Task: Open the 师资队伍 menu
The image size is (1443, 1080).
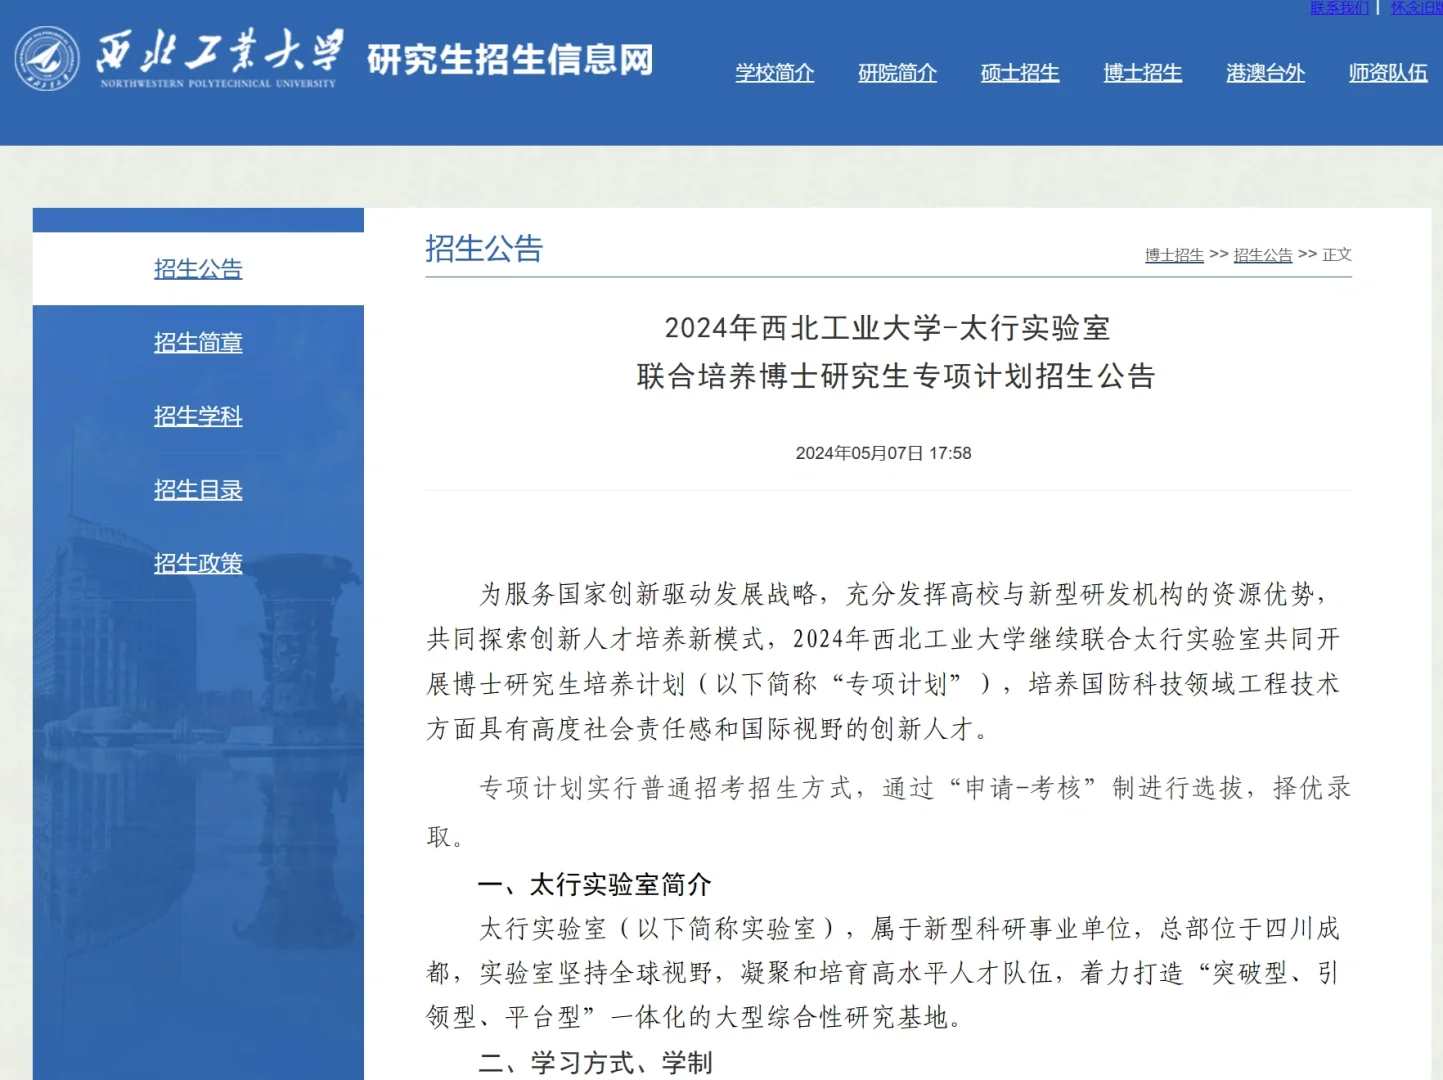Action: pyautogui.click(x=1388, y=73)
